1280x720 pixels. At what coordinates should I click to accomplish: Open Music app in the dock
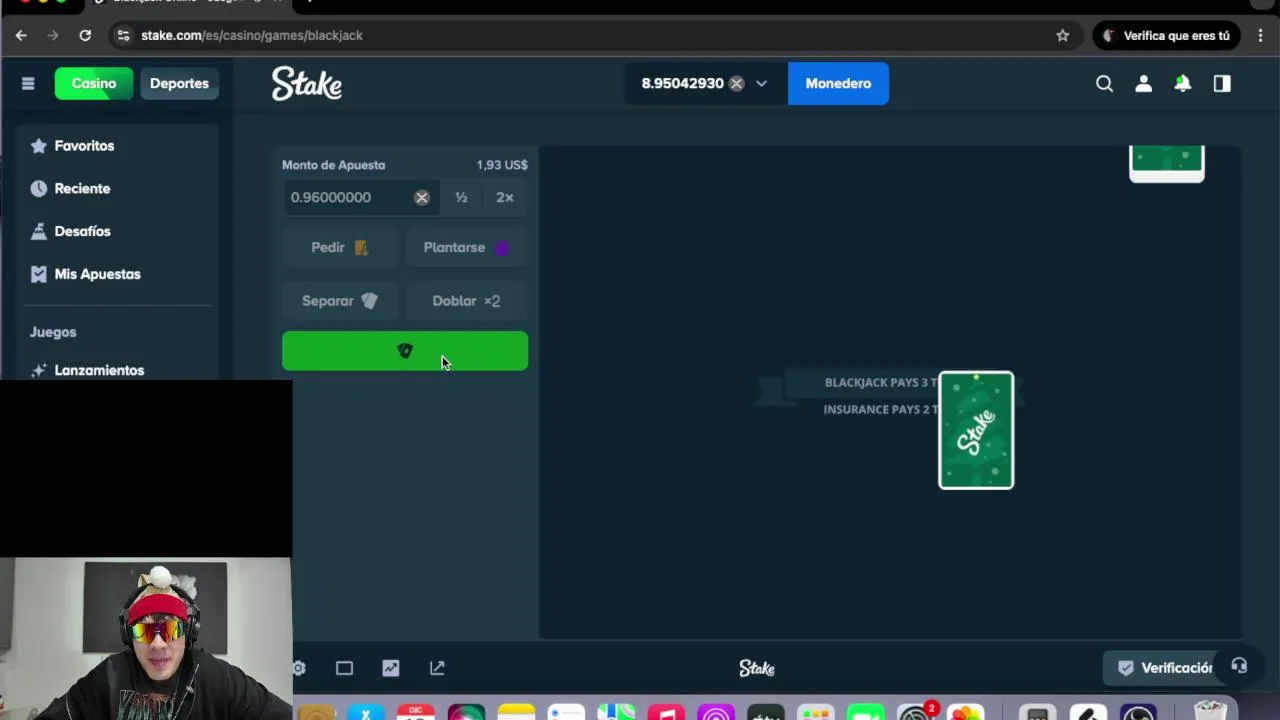click(666, 711)
